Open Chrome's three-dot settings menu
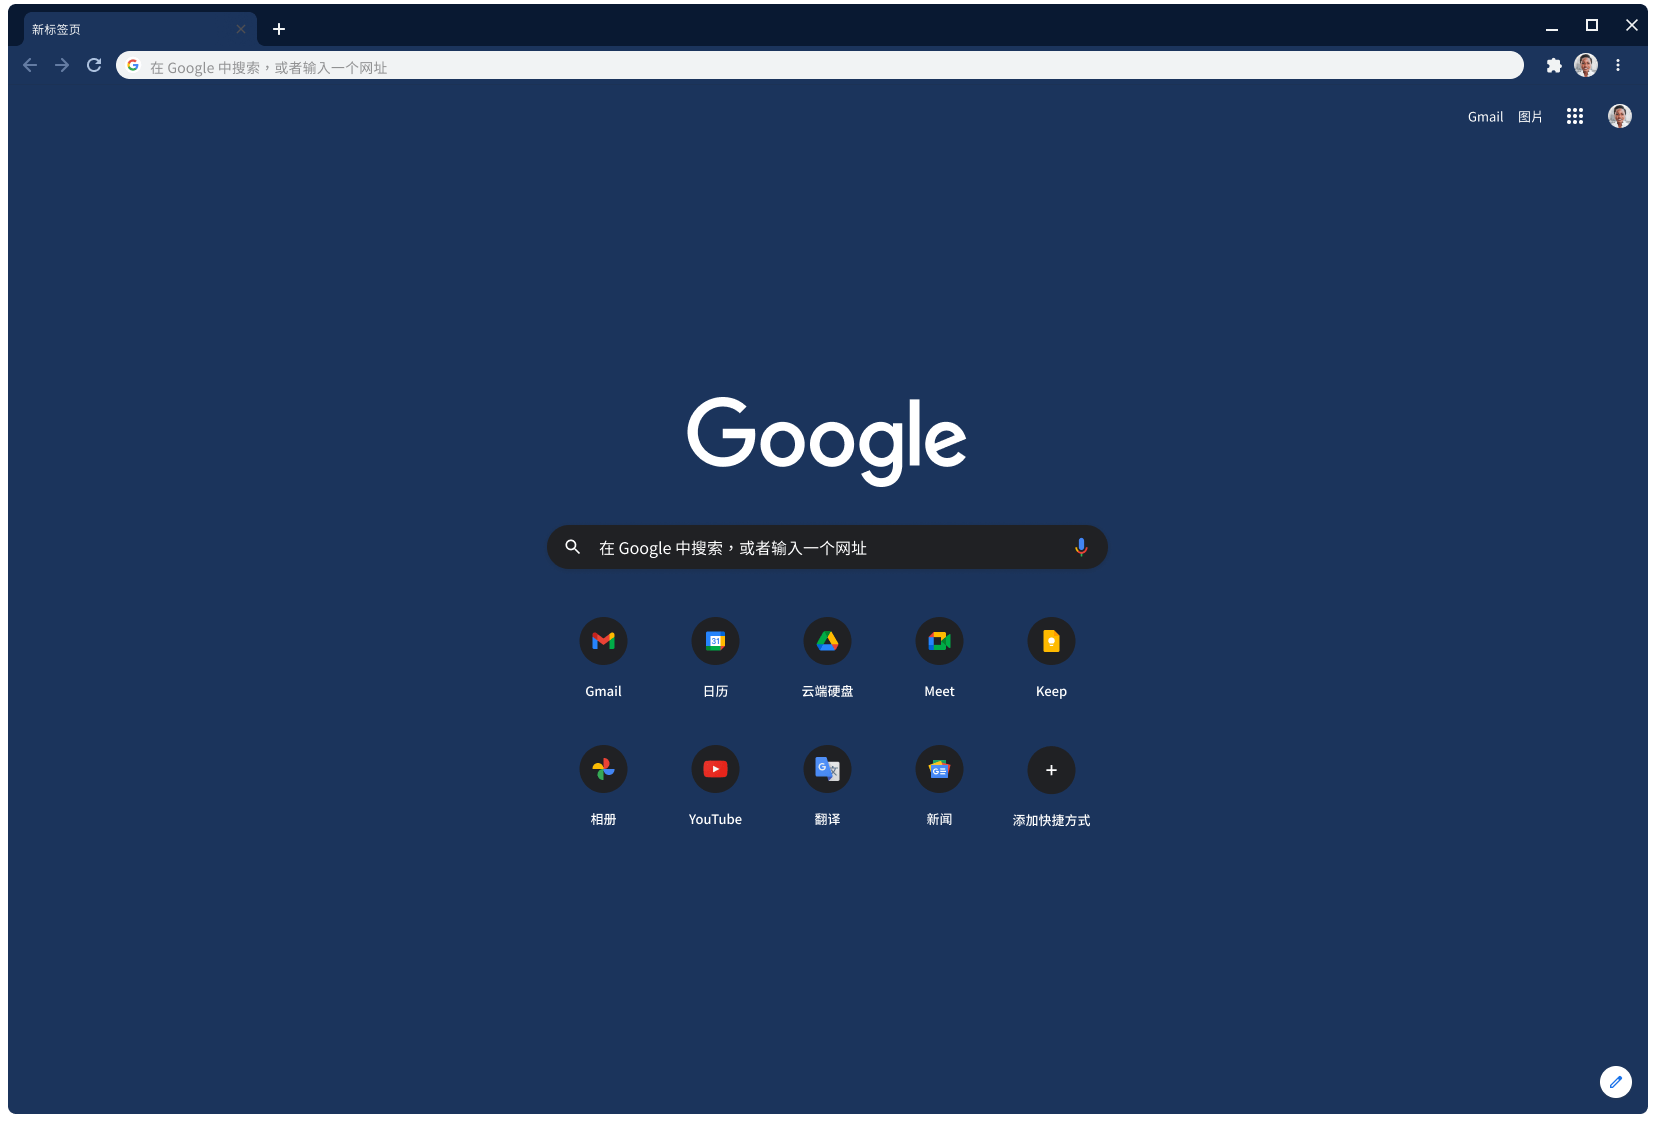 [x=1619, y=65]
